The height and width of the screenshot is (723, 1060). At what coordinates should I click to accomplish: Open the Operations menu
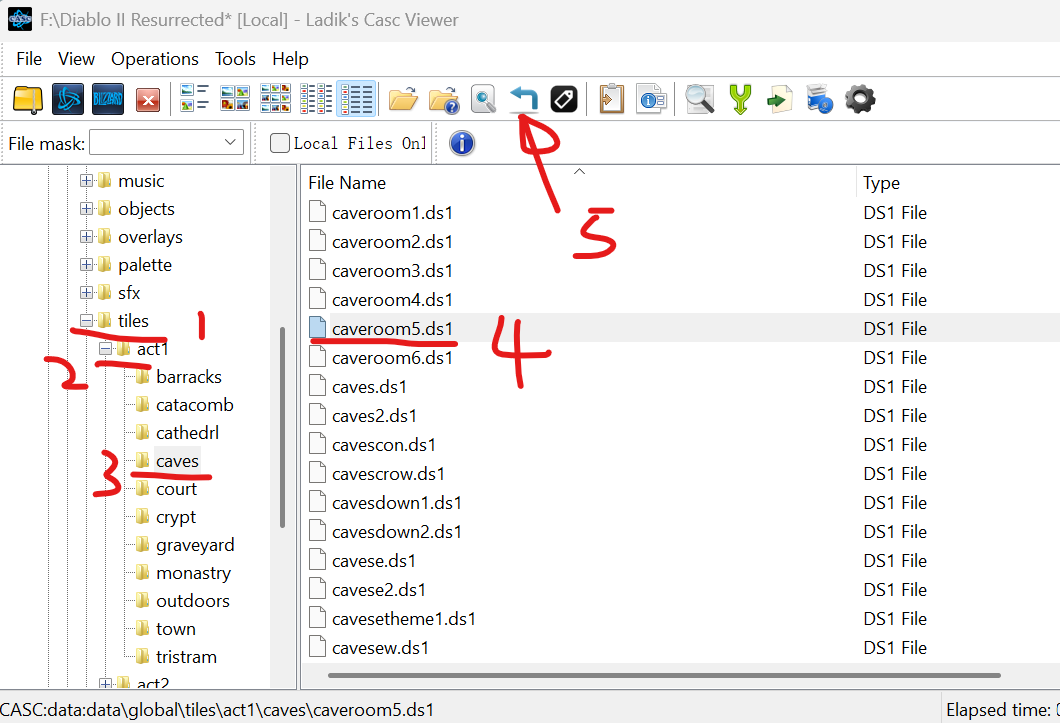155,59
